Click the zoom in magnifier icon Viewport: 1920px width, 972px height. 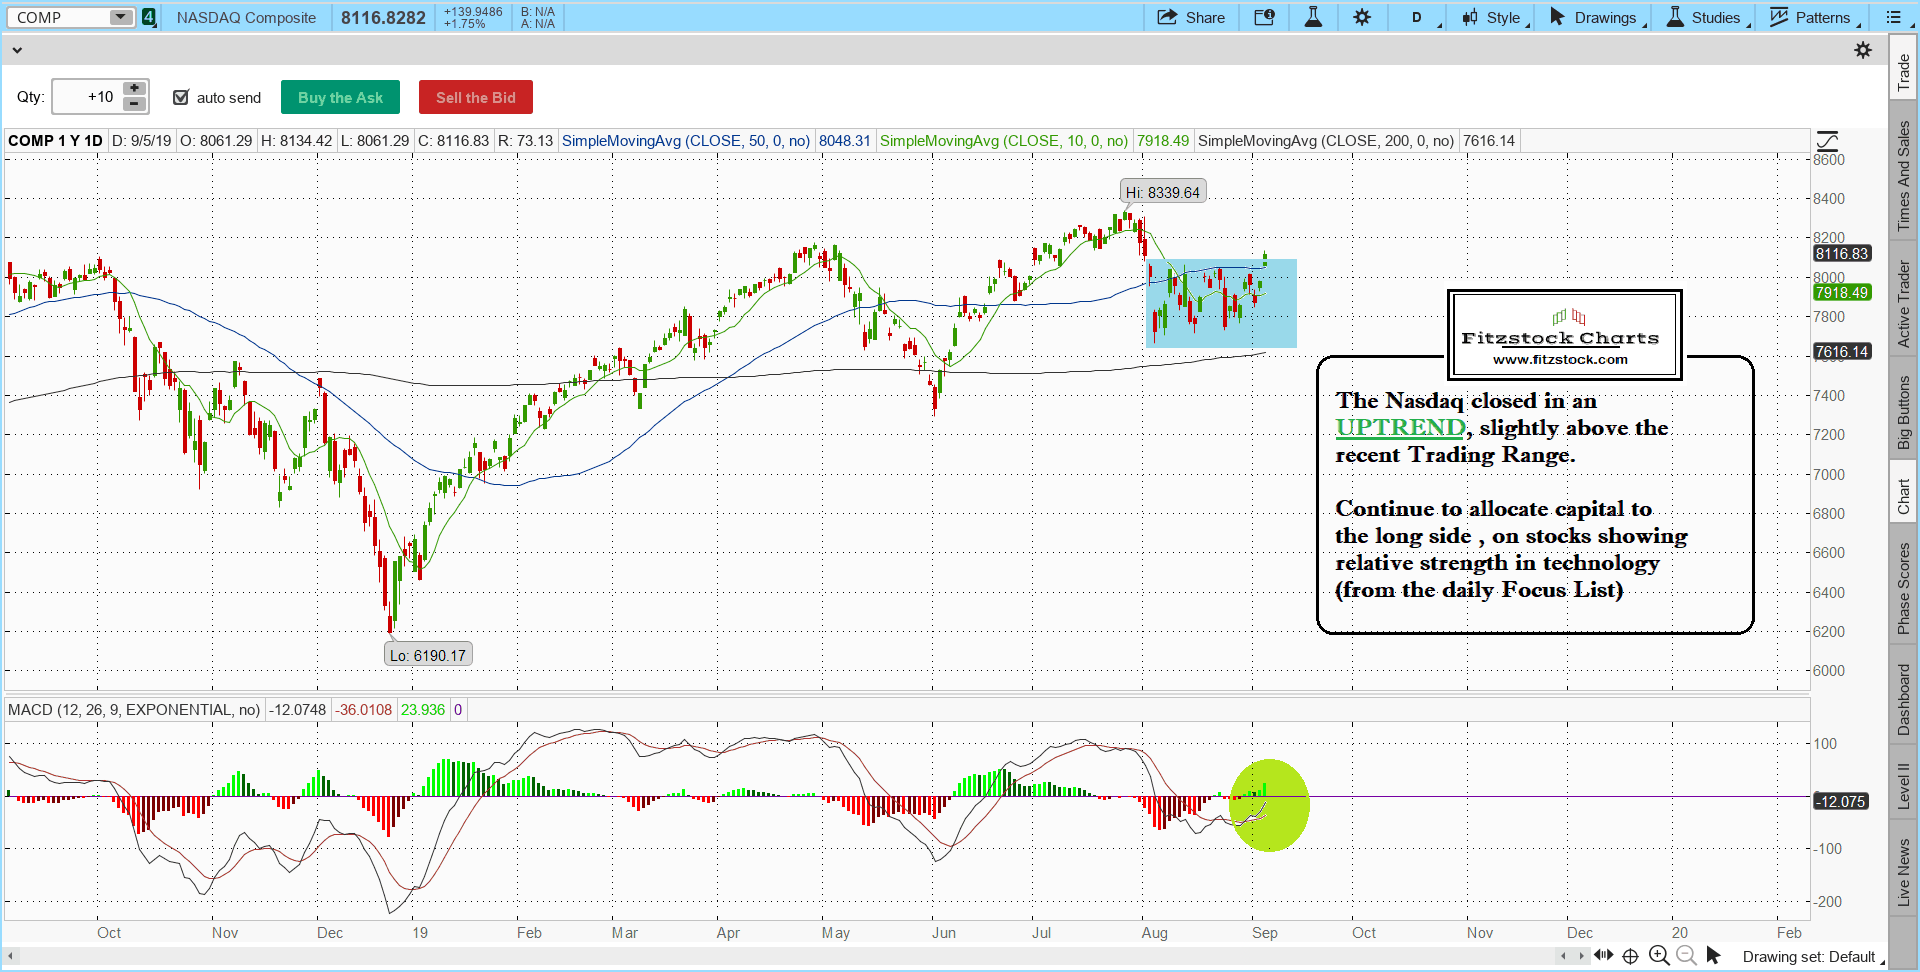pyautogui.click(x=1659, y=955)
